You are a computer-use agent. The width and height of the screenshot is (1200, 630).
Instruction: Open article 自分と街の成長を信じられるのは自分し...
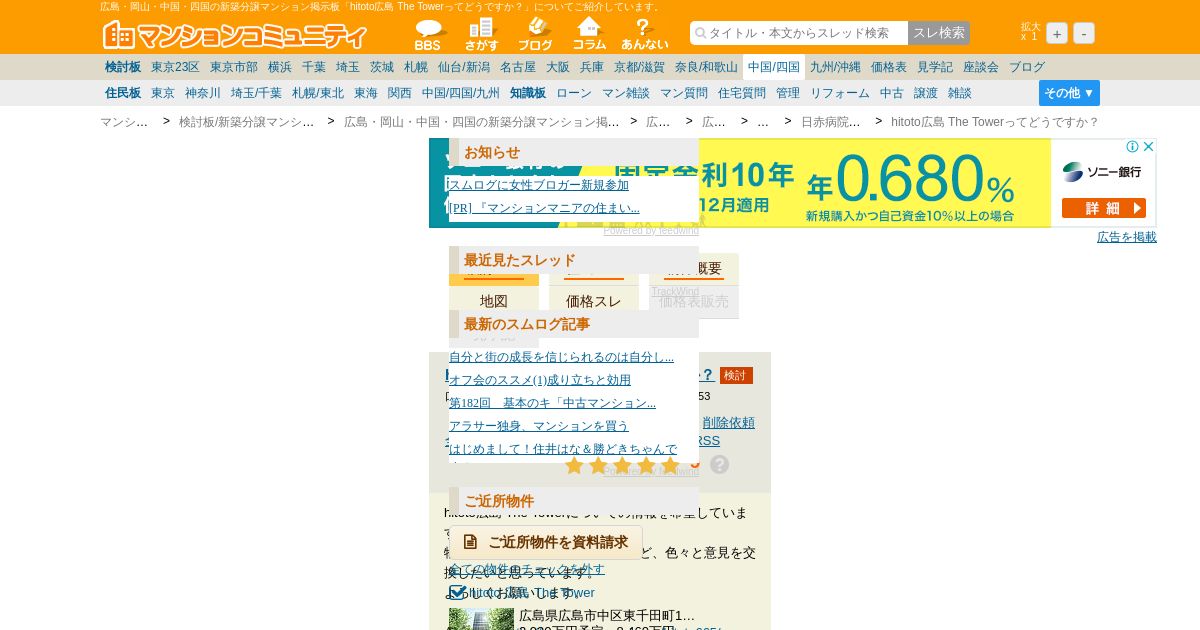pyautogui.click(x=562, y=357)
